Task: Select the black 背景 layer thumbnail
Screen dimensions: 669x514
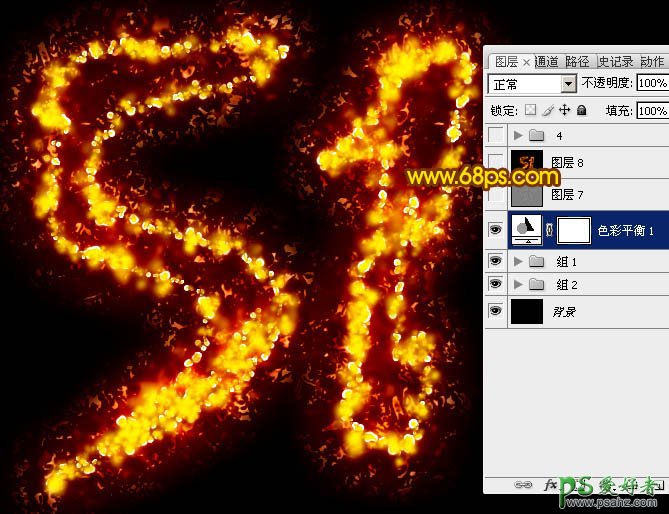Action: pyautogui.click(x=526, y=312)
